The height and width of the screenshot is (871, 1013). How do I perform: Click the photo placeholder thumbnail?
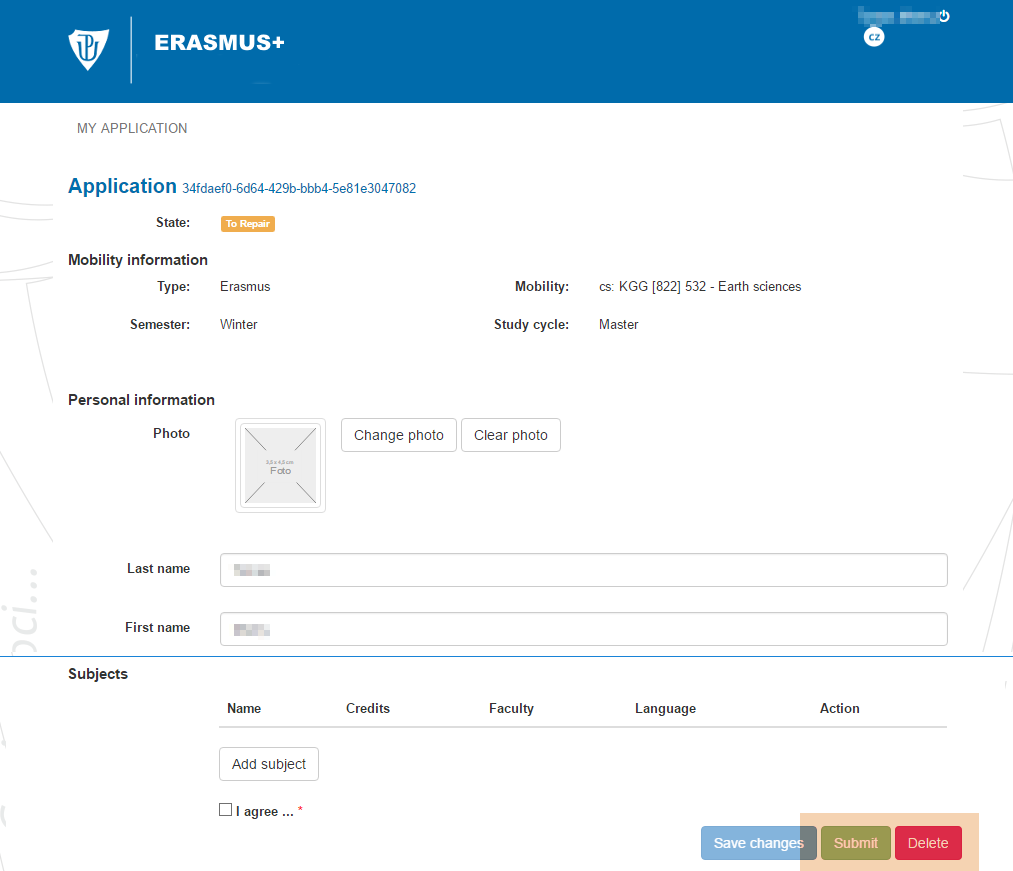[x=280, y=465]
